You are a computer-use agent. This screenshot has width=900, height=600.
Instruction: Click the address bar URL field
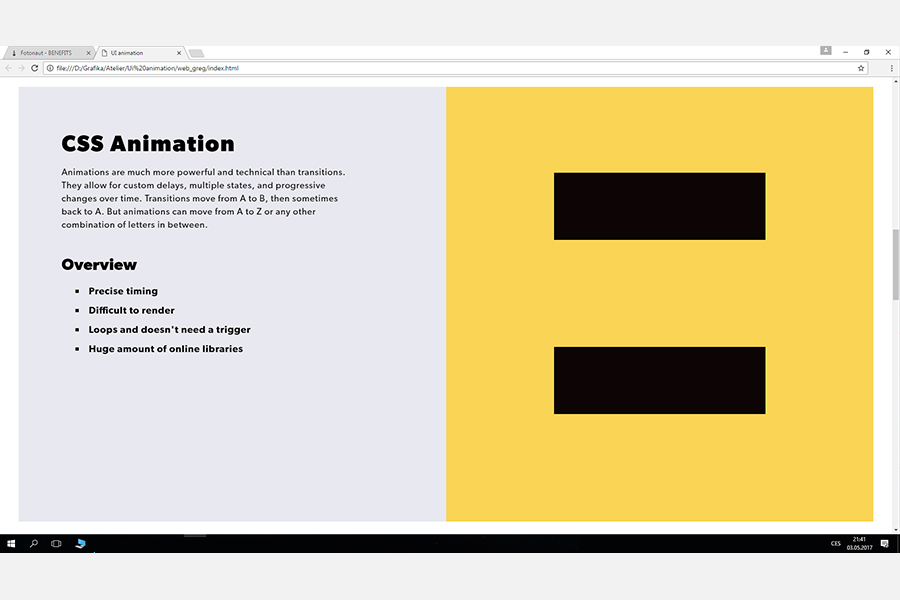(400, 68)
